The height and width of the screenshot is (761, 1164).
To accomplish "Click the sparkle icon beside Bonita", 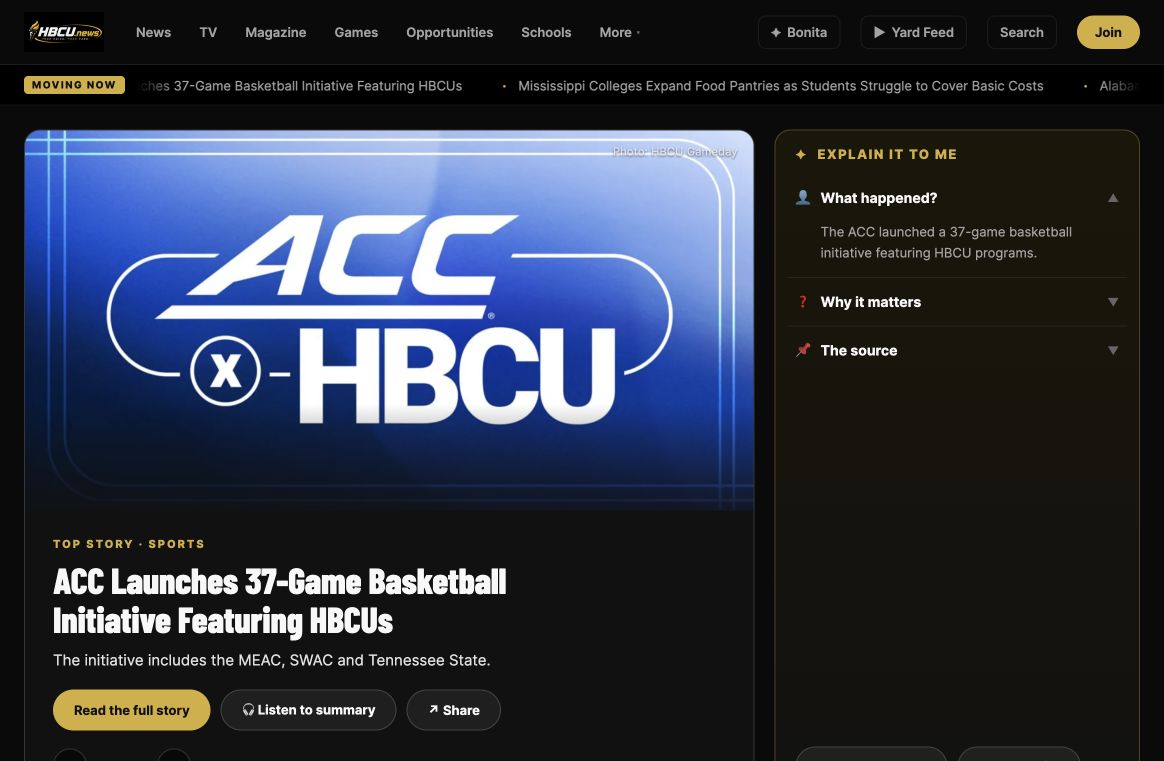I will [776, 33].
